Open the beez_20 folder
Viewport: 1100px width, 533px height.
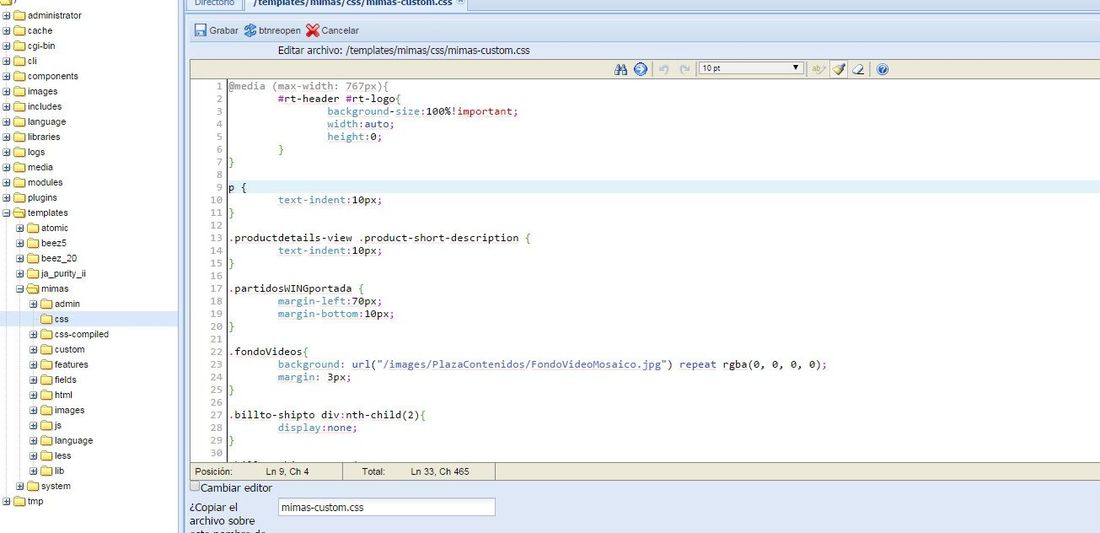59,258
